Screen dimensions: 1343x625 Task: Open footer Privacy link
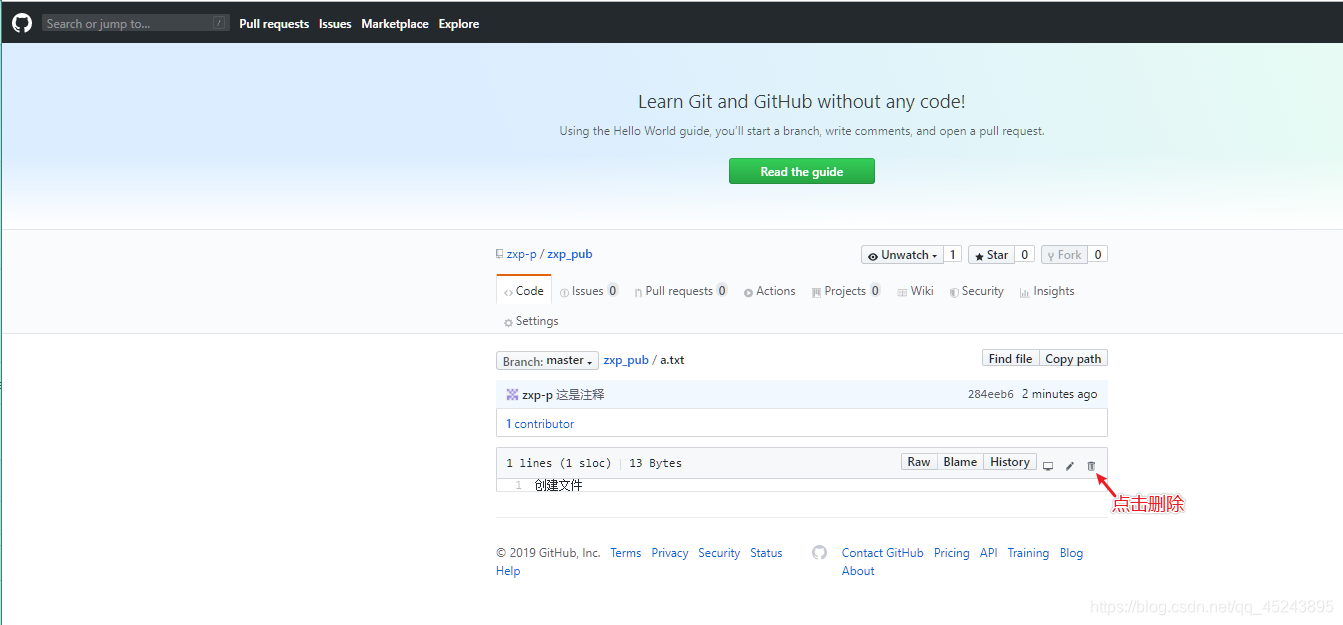click(x=670, y=553)
